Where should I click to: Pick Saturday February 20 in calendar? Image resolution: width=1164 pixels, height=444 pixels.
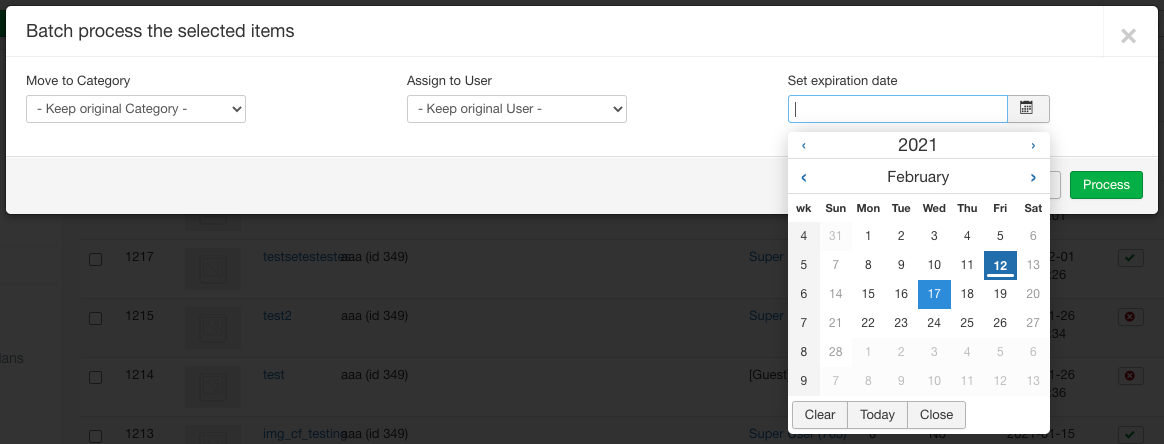pos(1033,294)
